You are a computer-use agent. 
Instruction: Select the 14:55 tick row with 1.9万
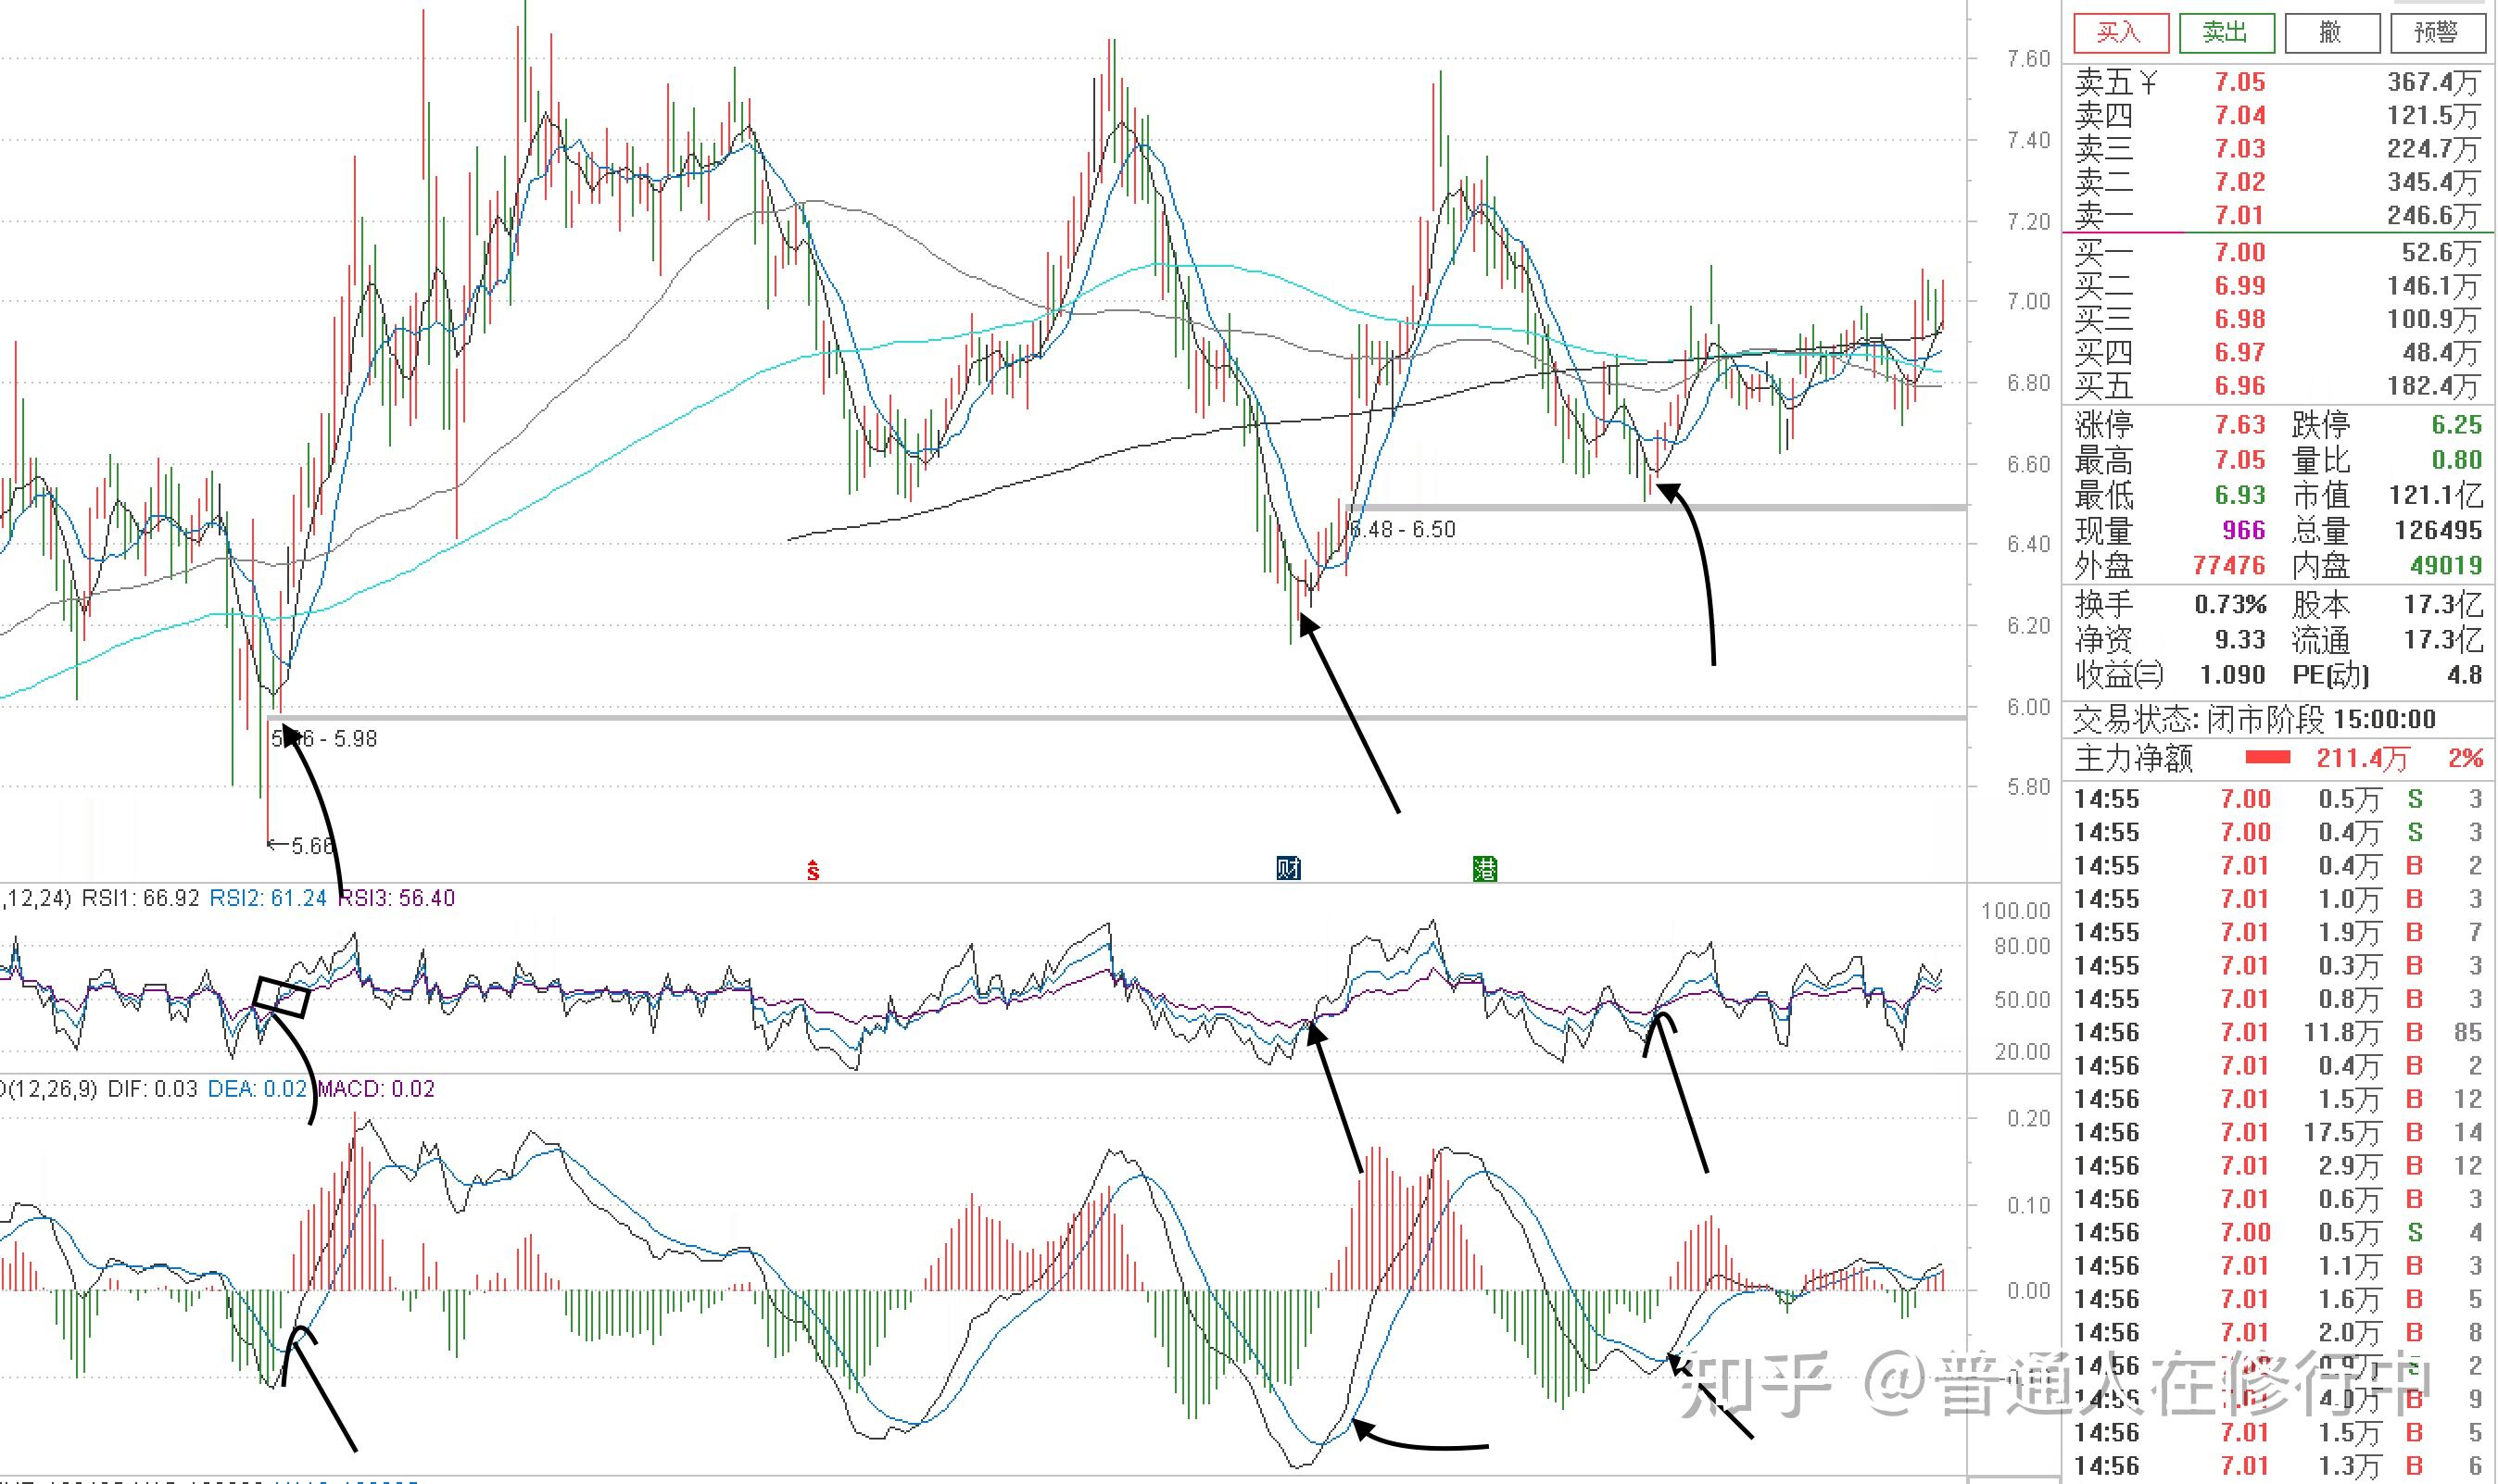(2278, 931)
